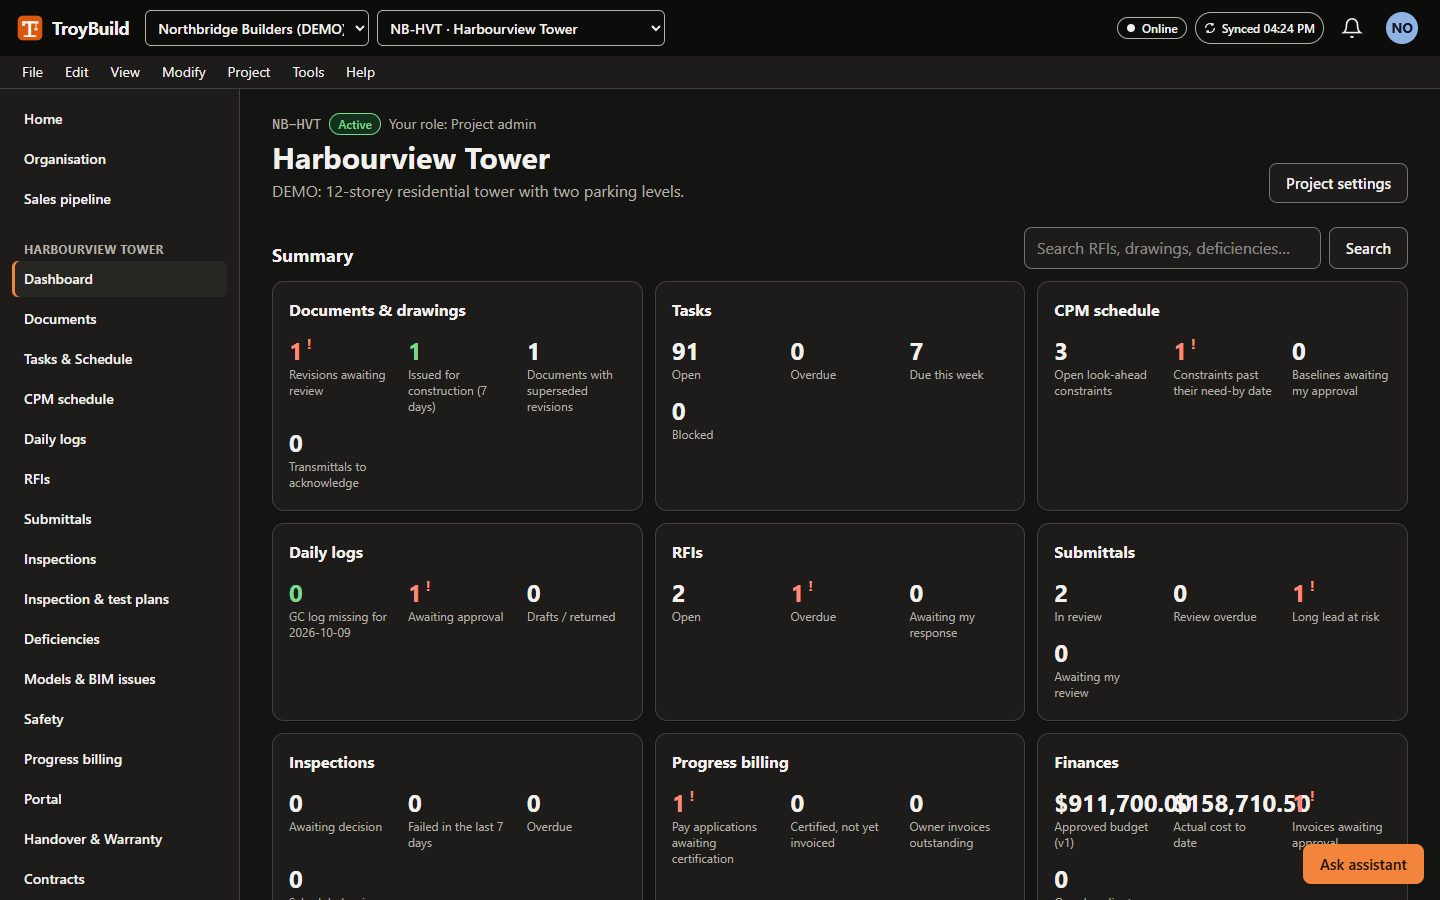Go to Home in sidebar
The image size is (1440, 900).
(120, 119)
